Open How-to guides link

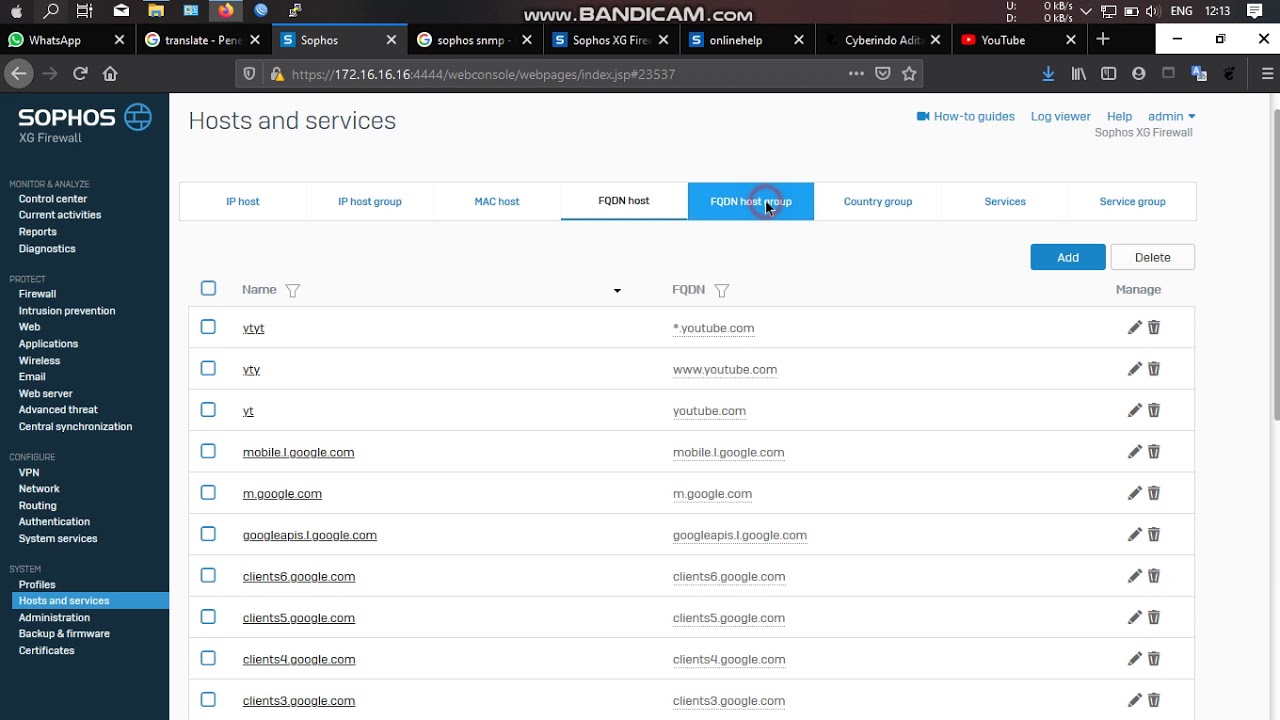click(966, 117)
